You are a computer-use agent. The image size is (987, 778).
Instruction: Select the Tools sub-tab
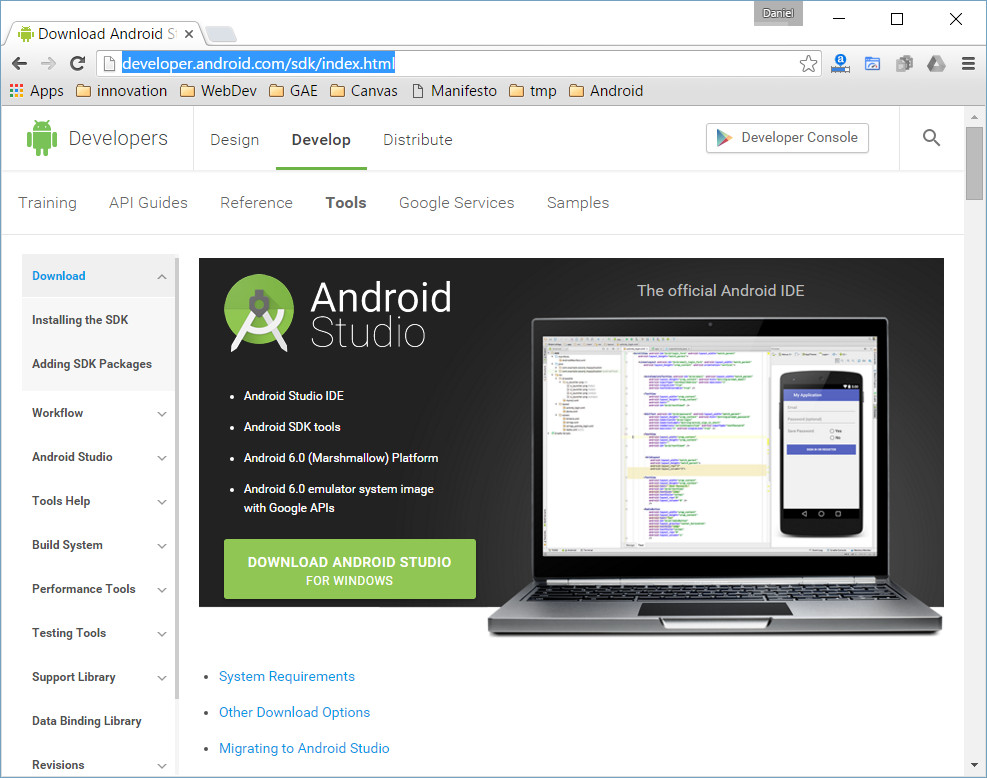[x=346, y=203]
